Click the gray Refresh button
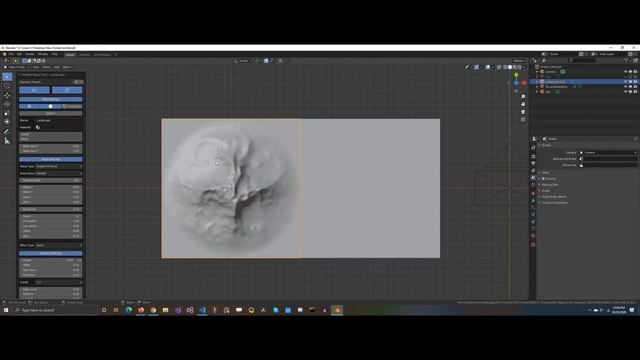 point(51,113)
